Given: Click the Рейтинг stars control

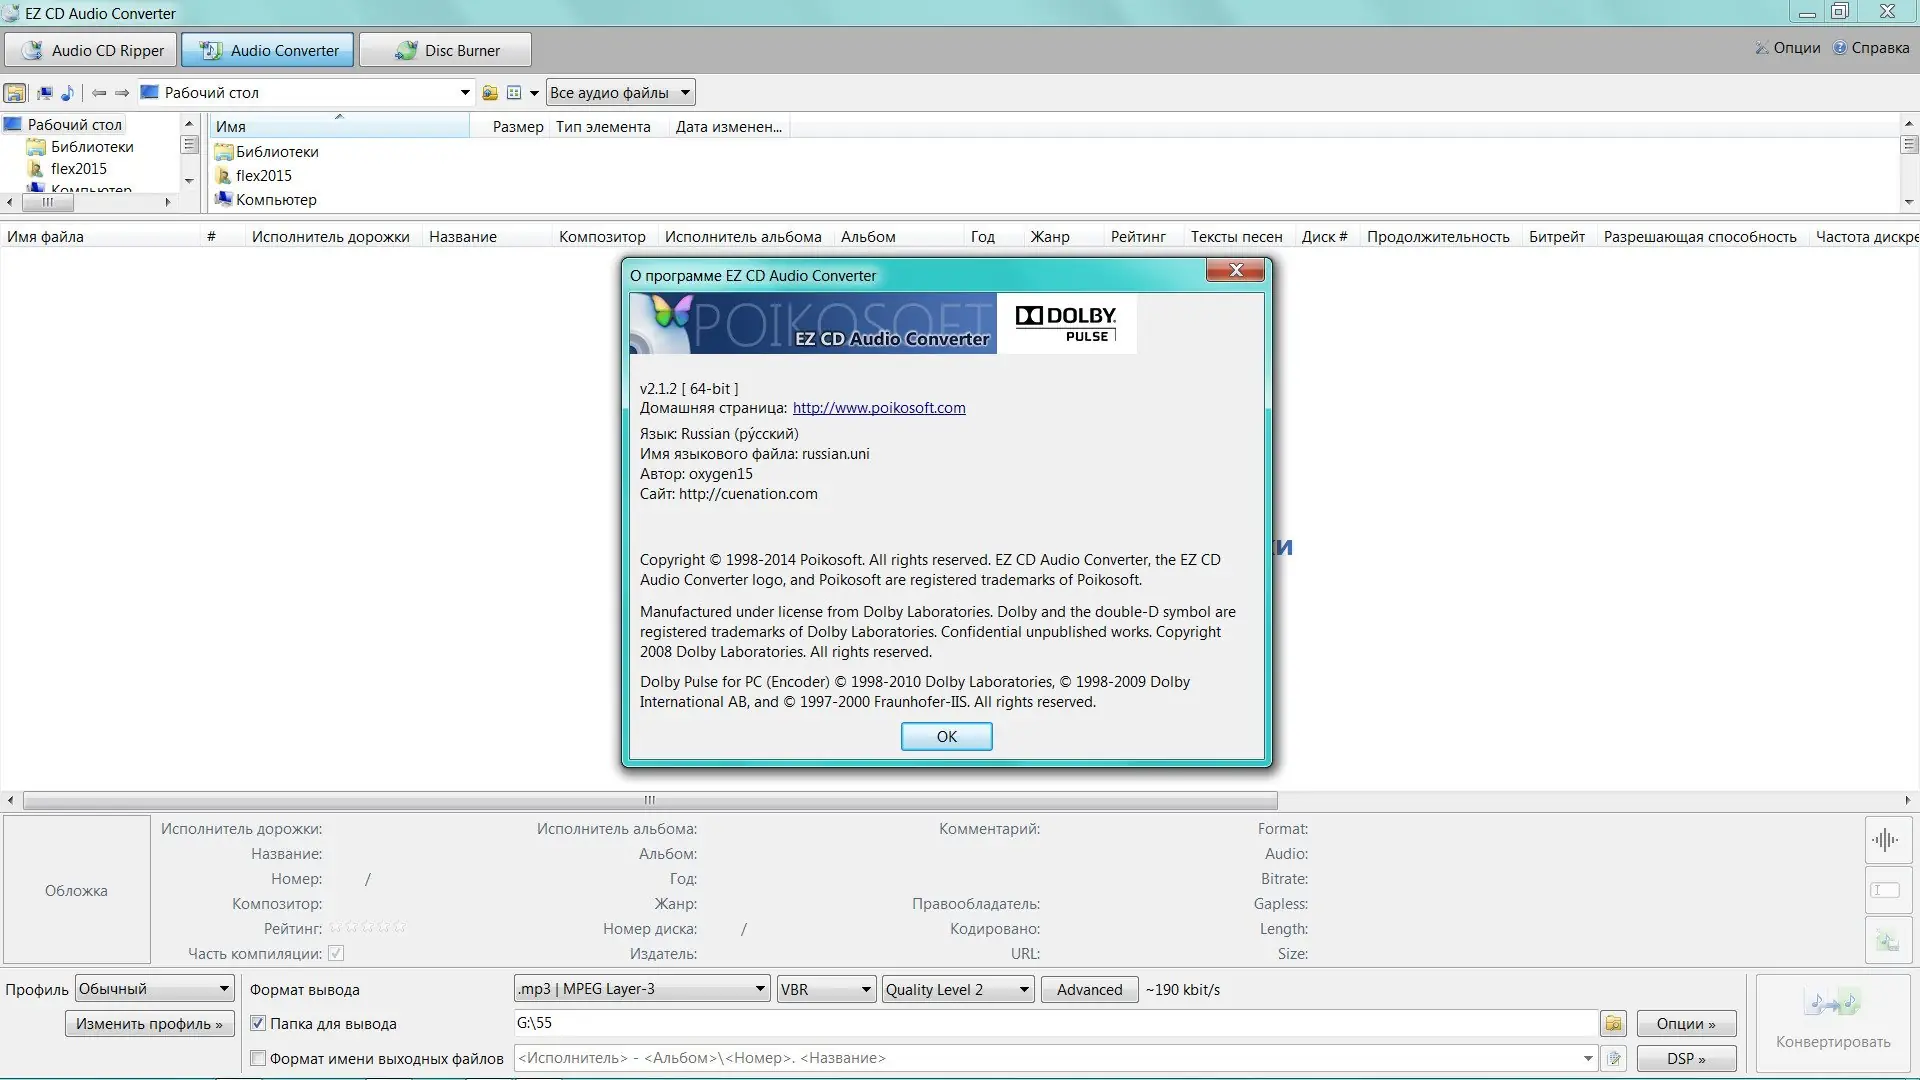Looking at the screenshot, I should click(x=368, y=928).
